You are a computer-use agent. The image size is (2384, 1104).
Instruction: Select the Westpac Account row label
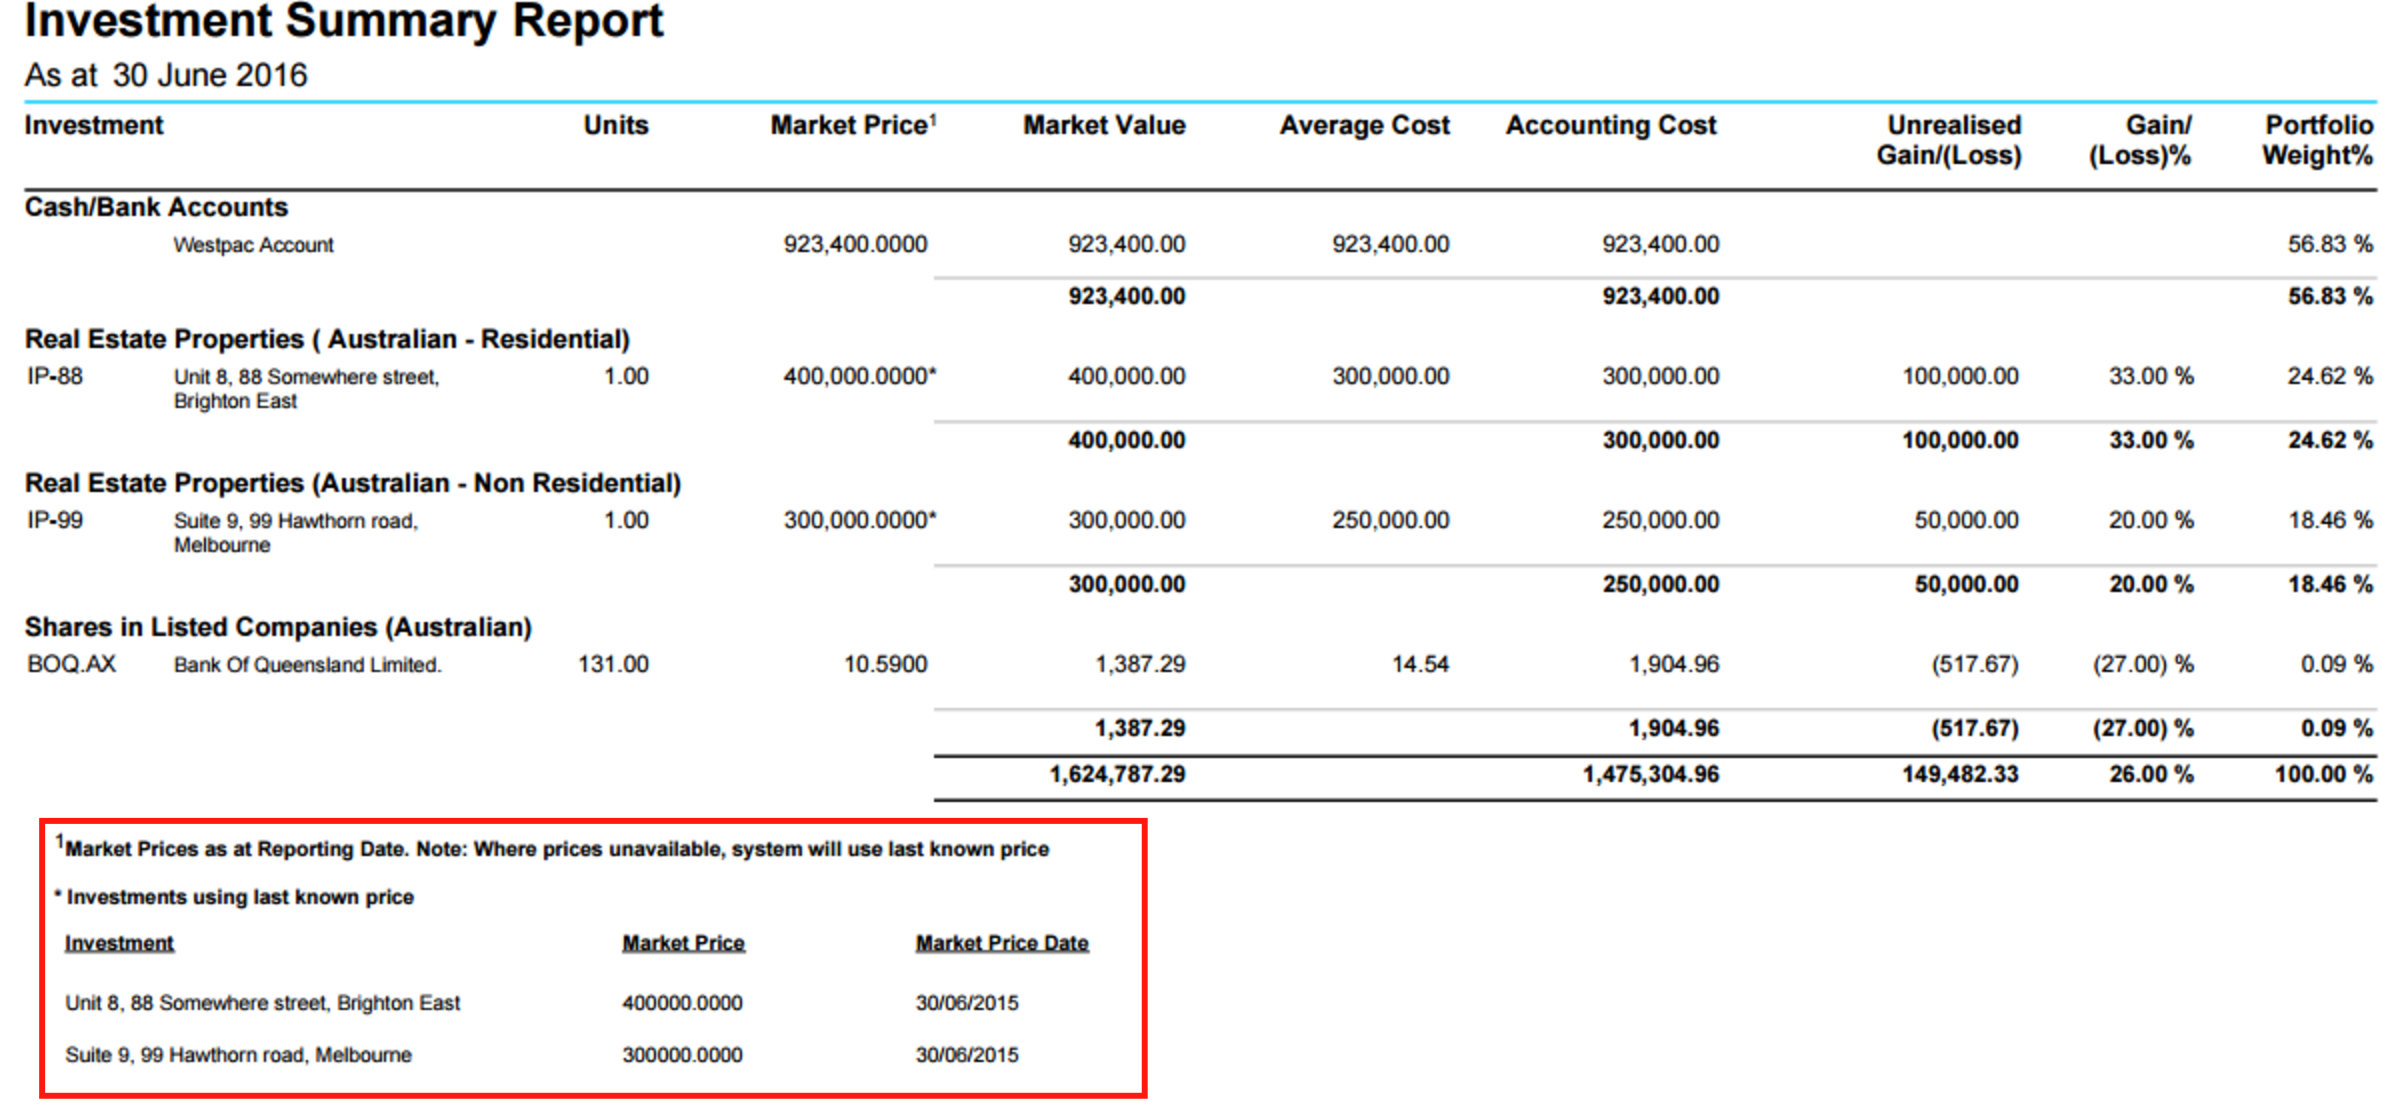click(x=253, y=245)
